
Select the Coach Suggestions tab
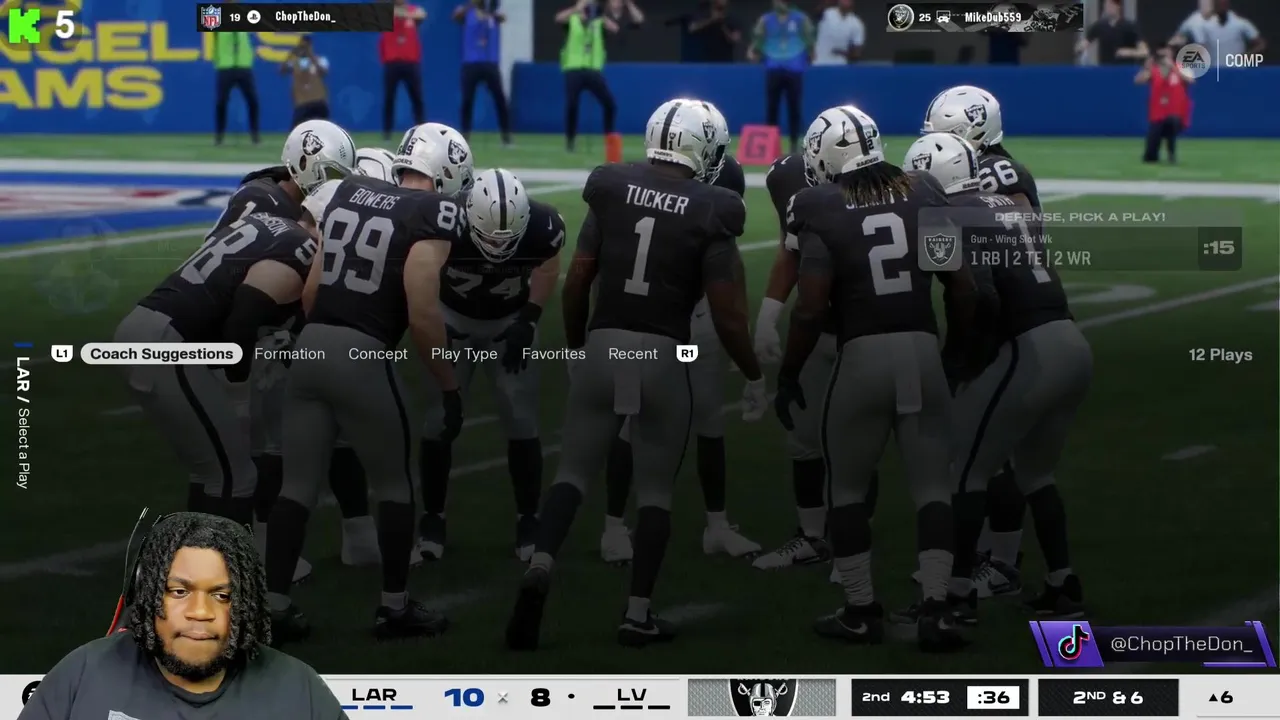[x=161, y=354]
